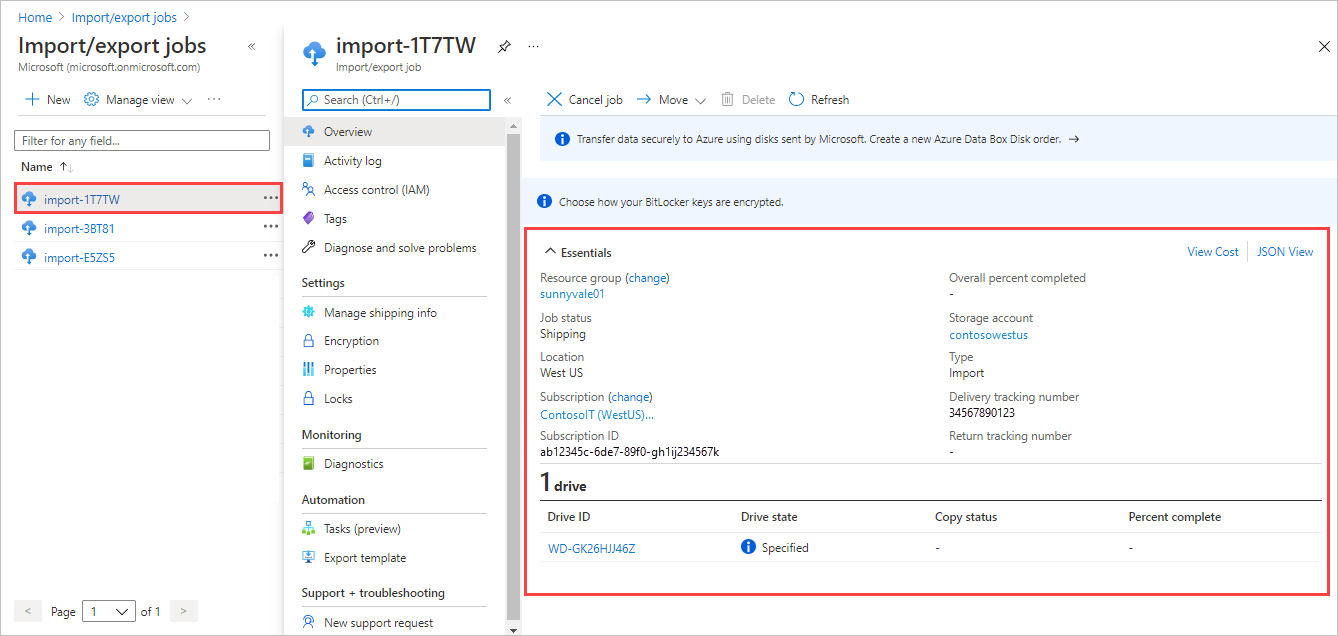Image resolution: width=1338 pixels, height=636 pixels.
Task: Click the Specified drive state info icon
Action: pos(748,547)
